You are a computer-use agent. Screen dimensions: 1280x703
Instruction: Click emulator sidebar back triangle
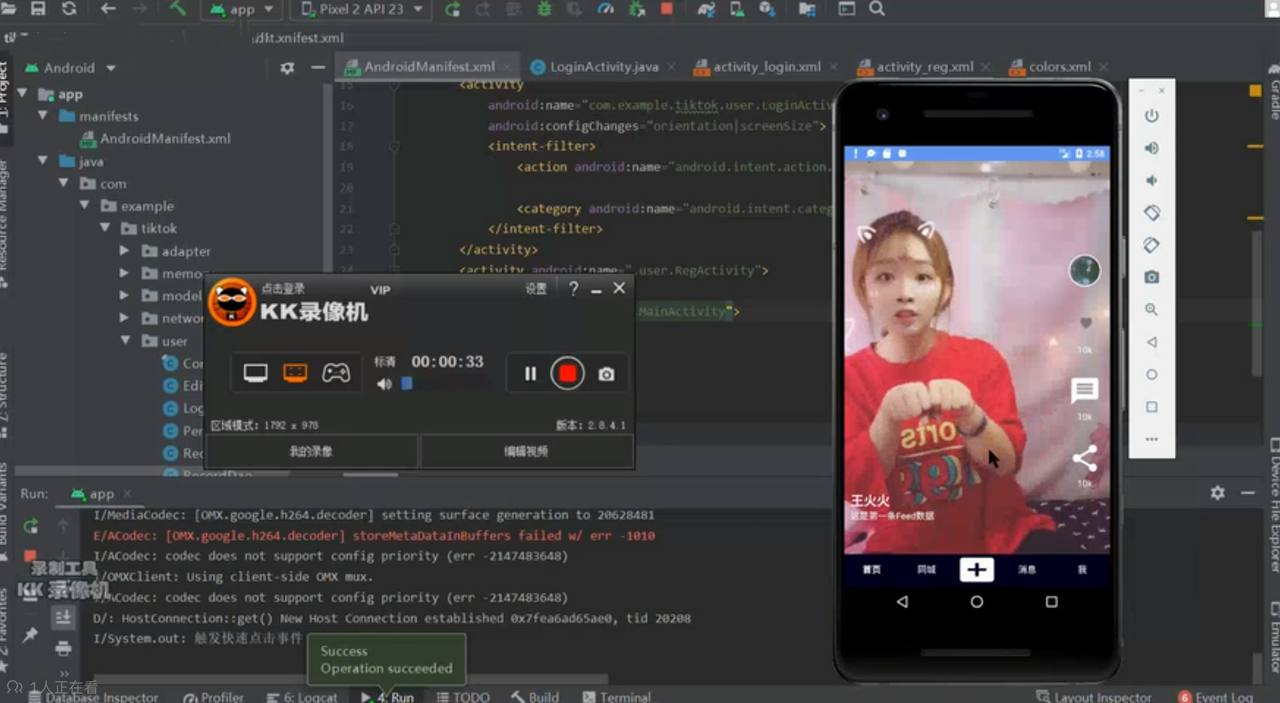(1152, 342)
